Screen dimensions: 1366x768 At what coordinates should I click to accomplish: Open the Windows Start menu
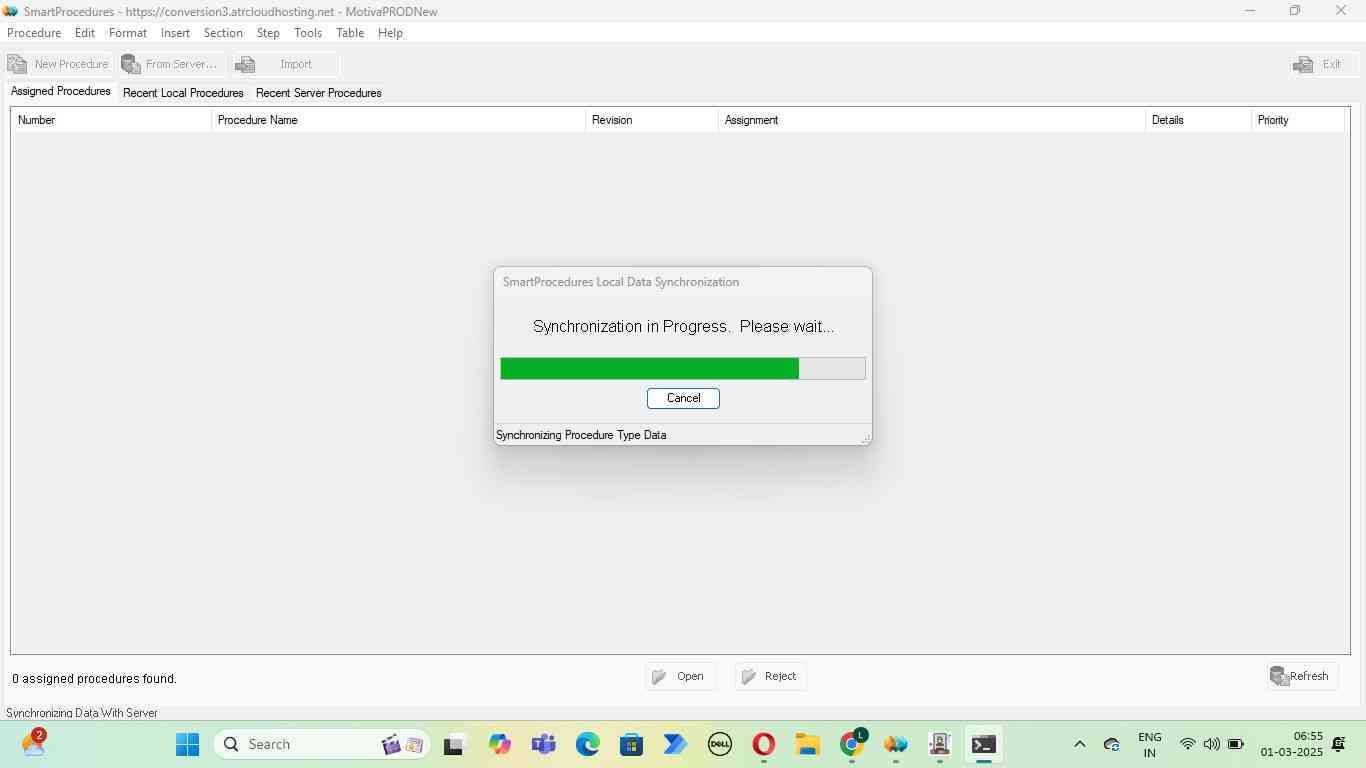click(x=187, y=744)
